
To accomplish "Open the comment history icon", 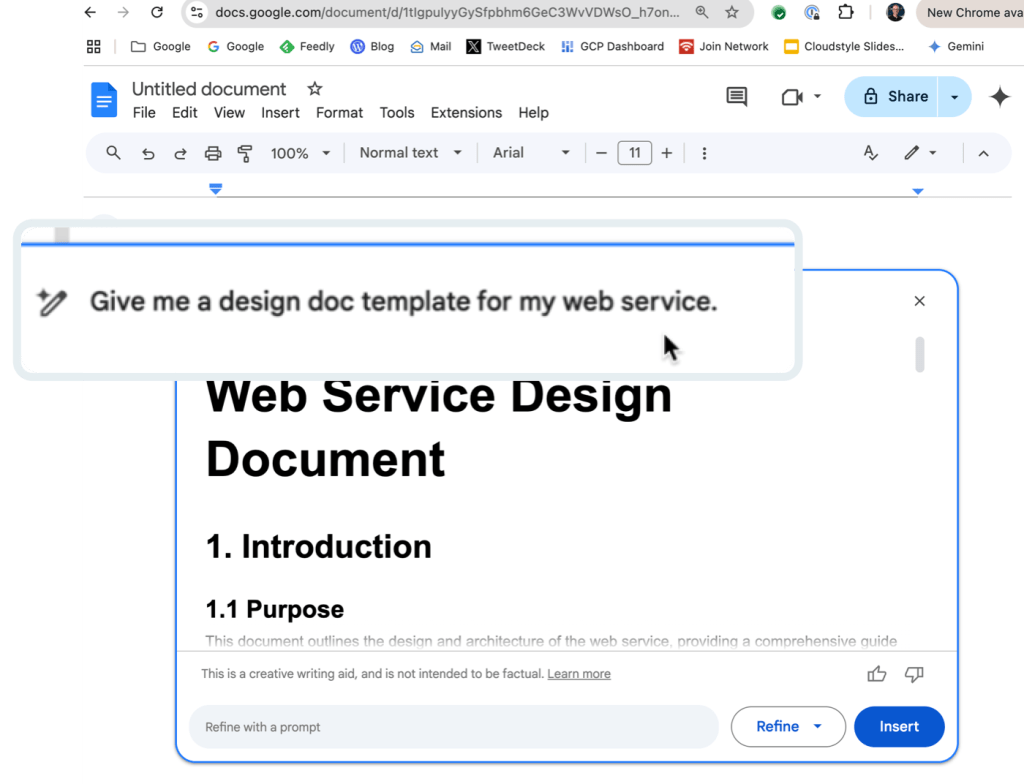I will tap(737, 97).
